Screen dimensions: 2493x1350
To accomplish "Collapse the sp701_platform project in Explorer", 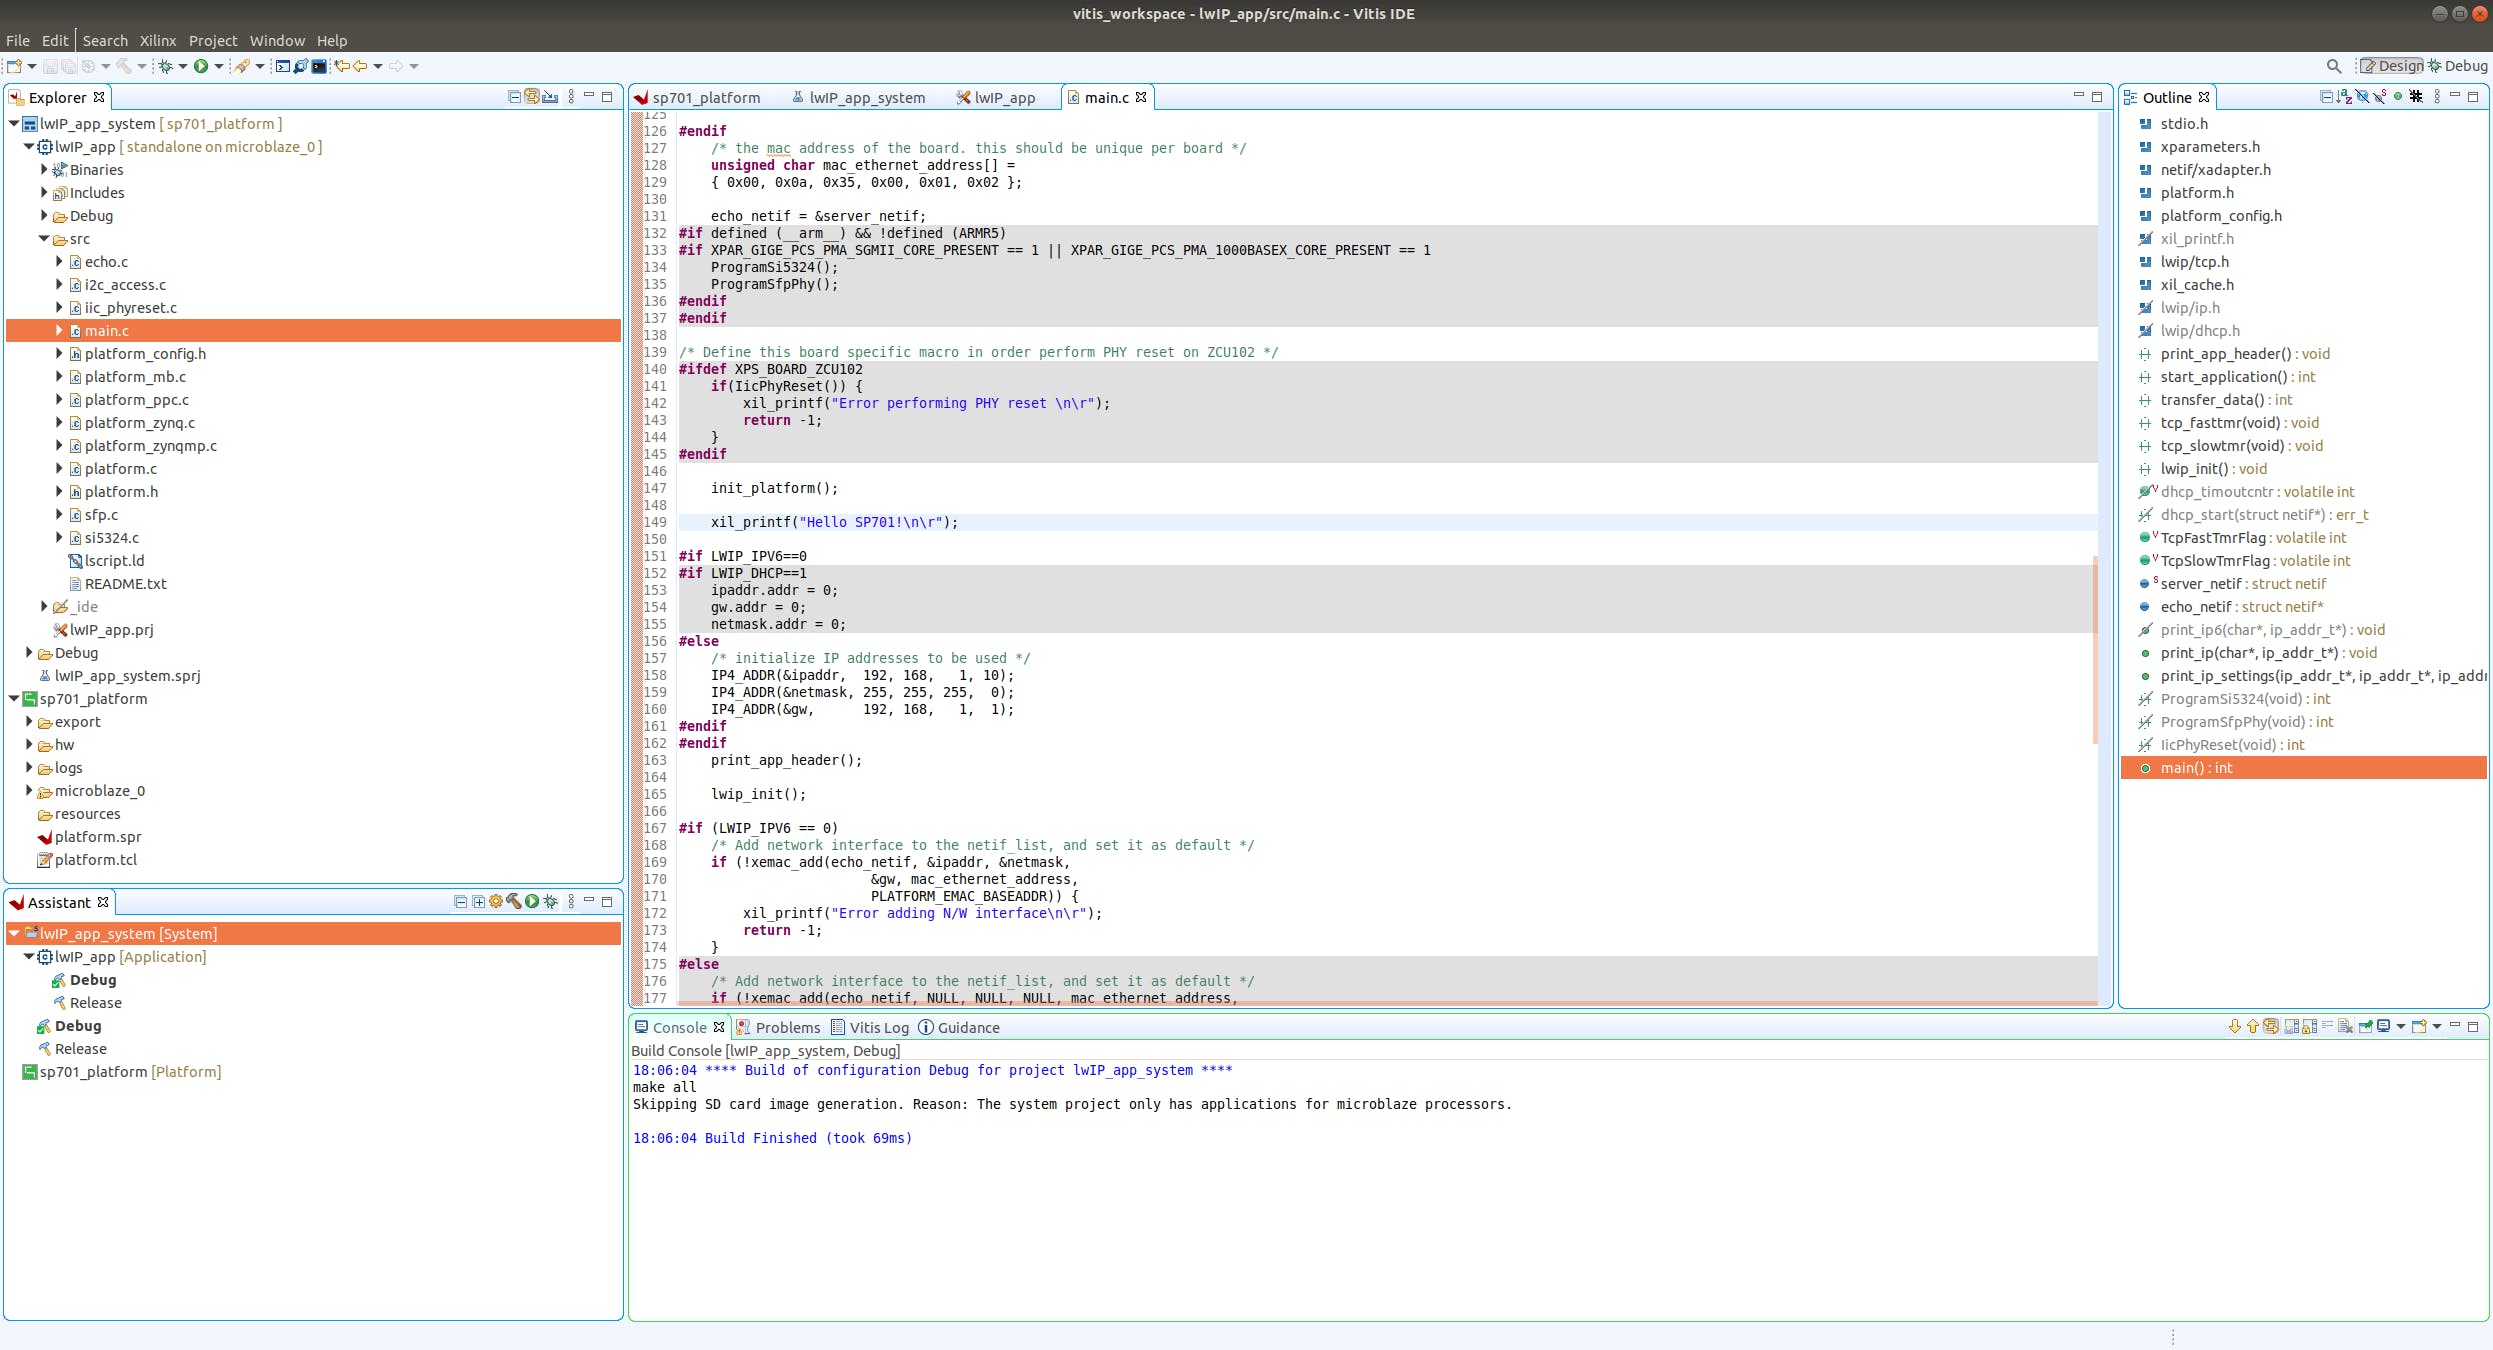I will 13,699.
